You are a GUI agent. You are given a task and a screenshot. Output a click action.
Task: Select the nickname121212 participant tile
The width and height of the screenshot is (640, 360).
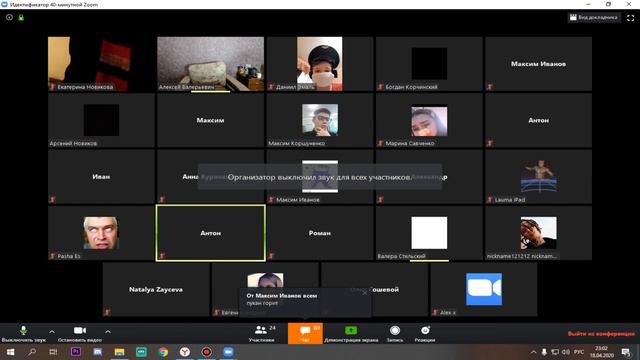[538, 233]
